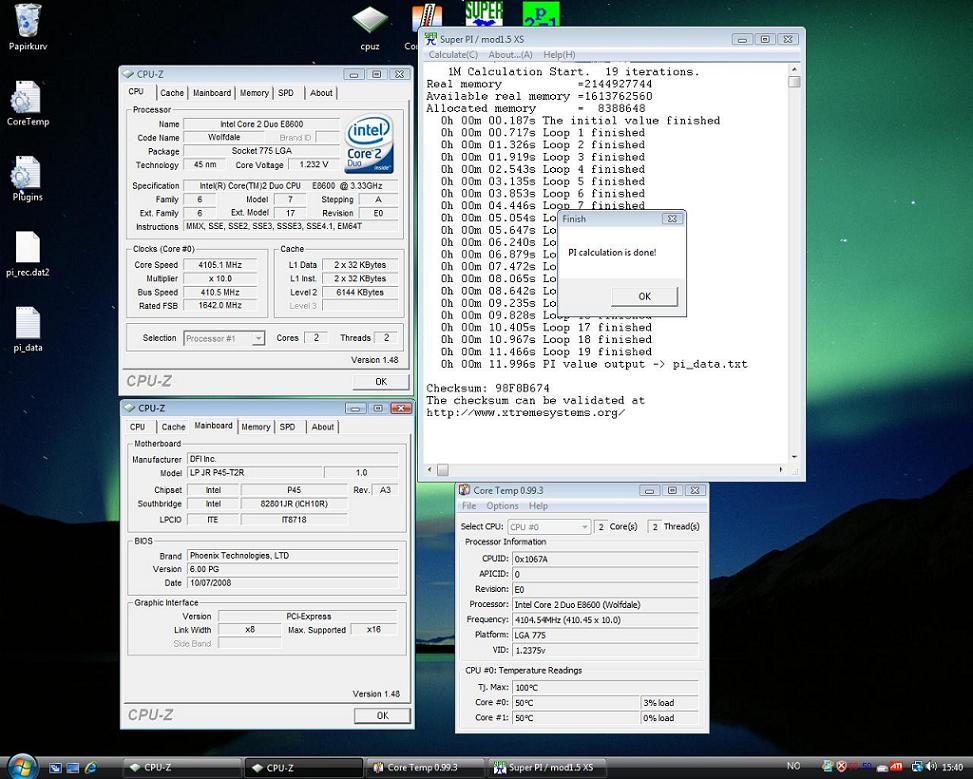Switch to the Memory tab in the upper CPU-Z window
This screenshot has width=973, height=779.
254,92
